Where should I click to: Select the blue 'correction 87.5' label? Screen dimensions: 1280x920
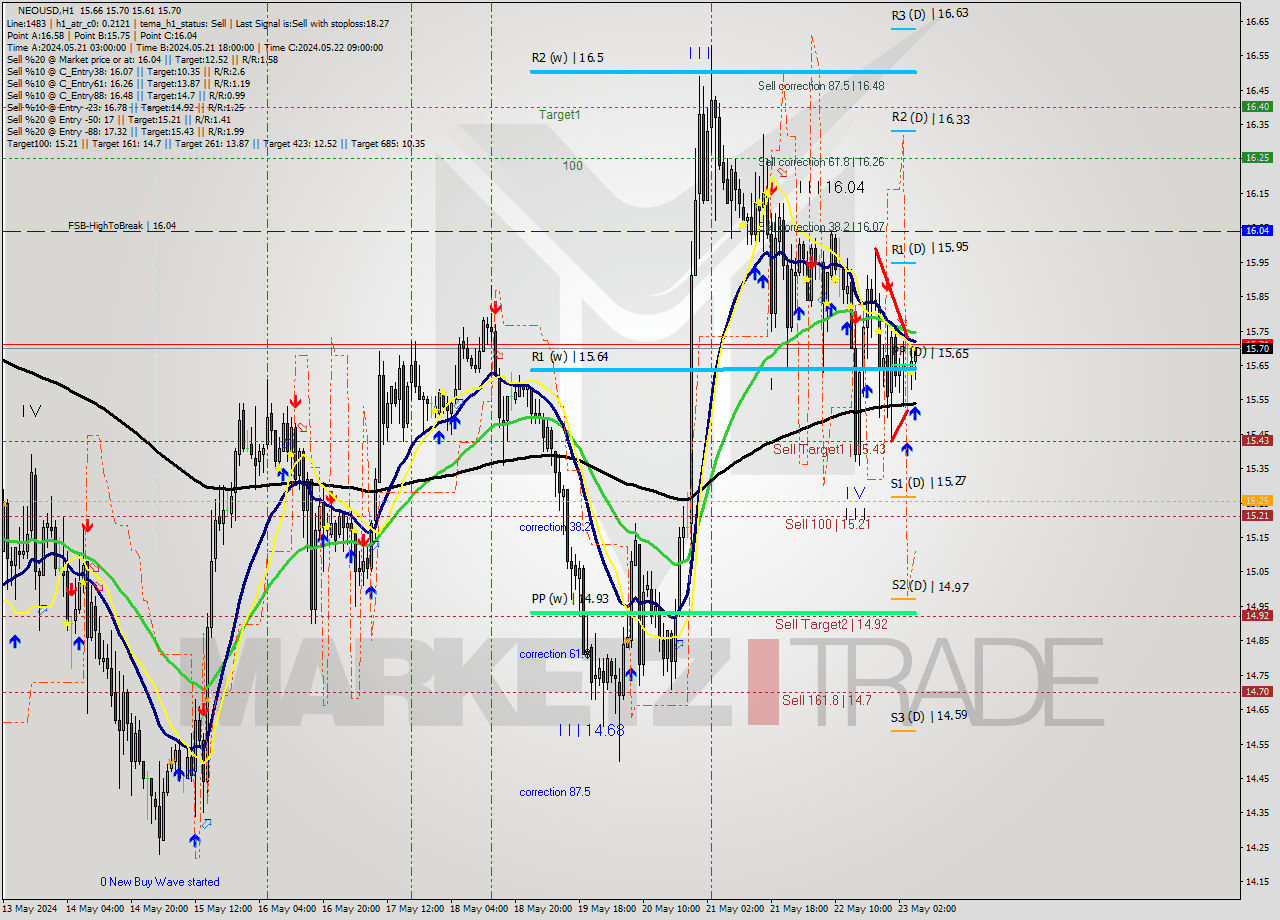point(555,792)
